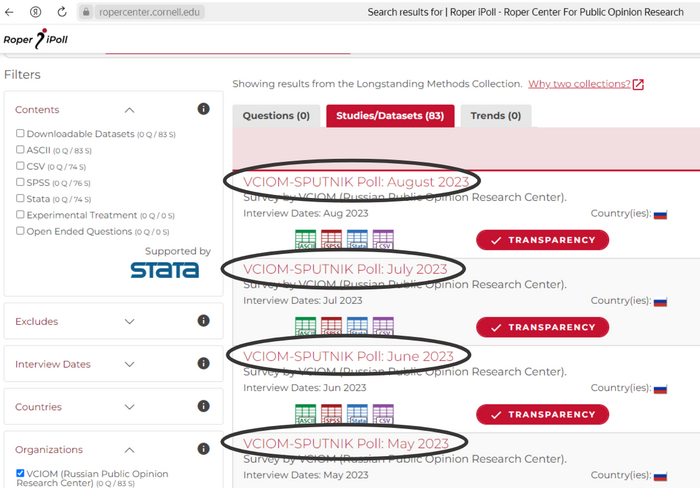The image size is (700, 488).
Task: Download CSV dataset for July 2023 poll
Action: pos(383,326)
